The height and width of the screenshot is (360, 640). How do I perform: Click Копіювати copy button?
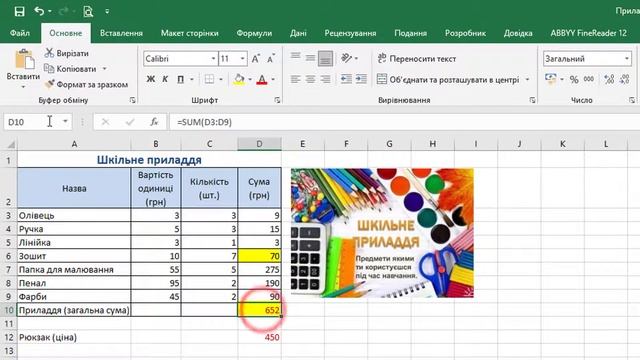(71, 69)
